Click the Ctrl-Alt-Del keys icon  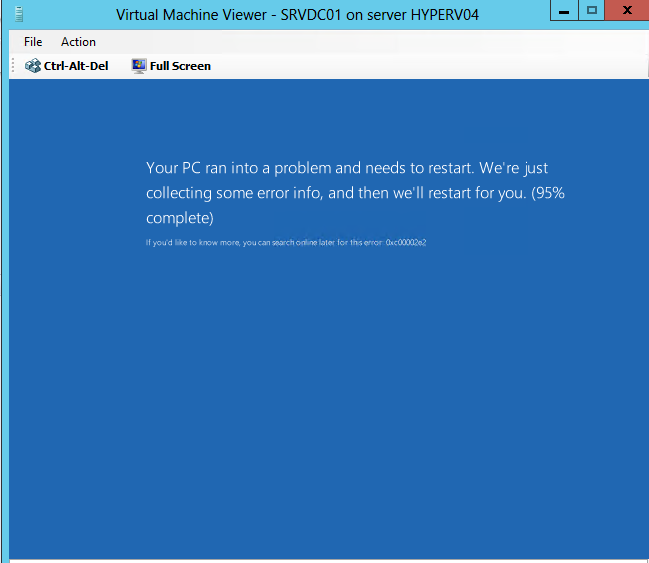coord(33,66)
